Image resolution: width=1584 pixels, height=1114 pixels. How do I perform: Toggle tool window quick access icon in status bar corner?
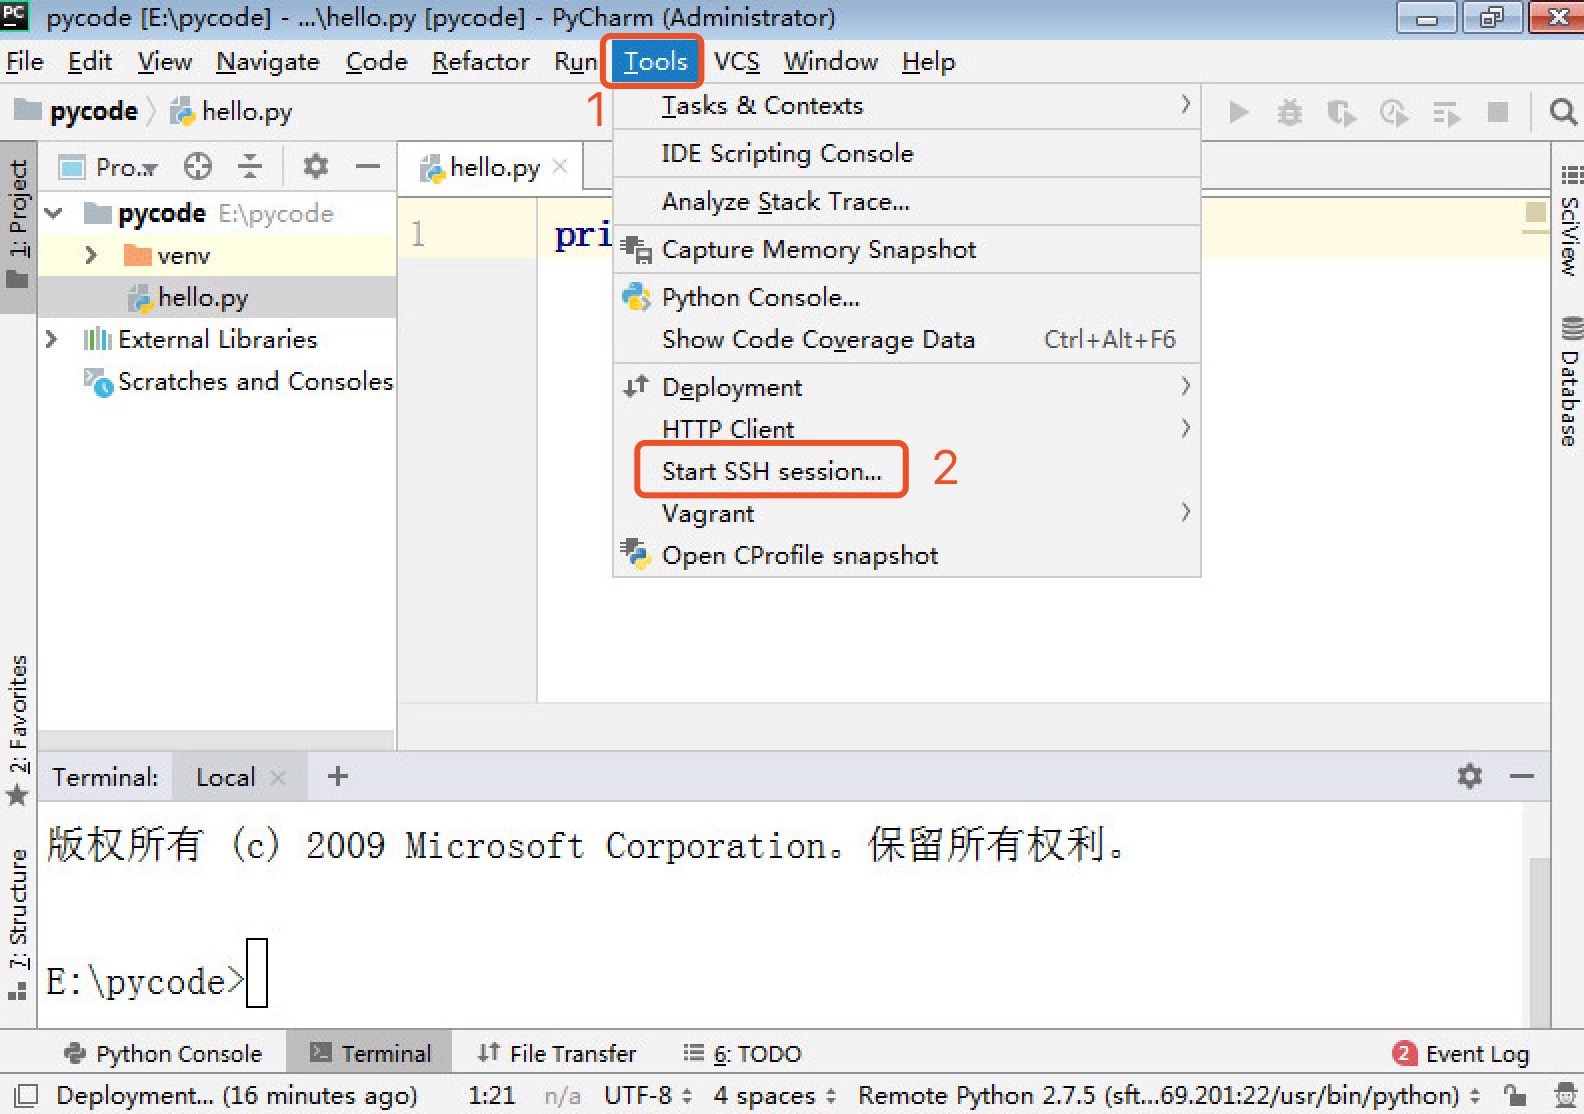point(26,1095)
